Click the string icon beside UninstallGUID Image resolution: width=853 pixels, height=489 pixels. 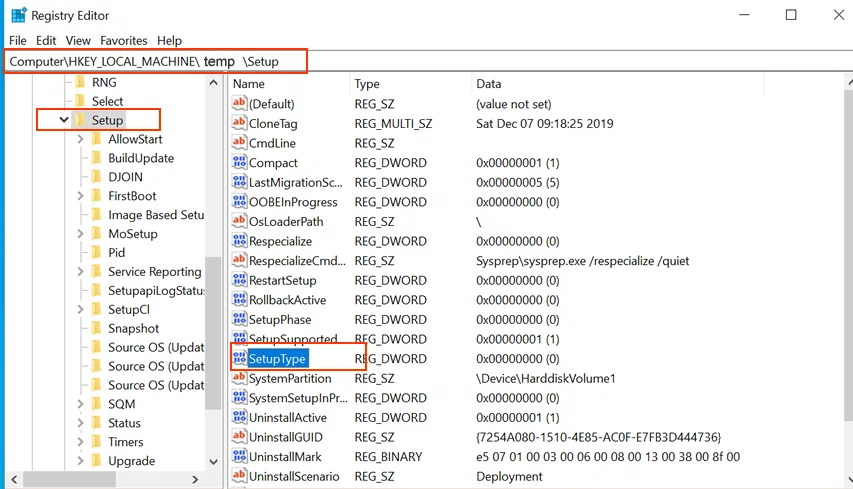click(x=239, y=436)
